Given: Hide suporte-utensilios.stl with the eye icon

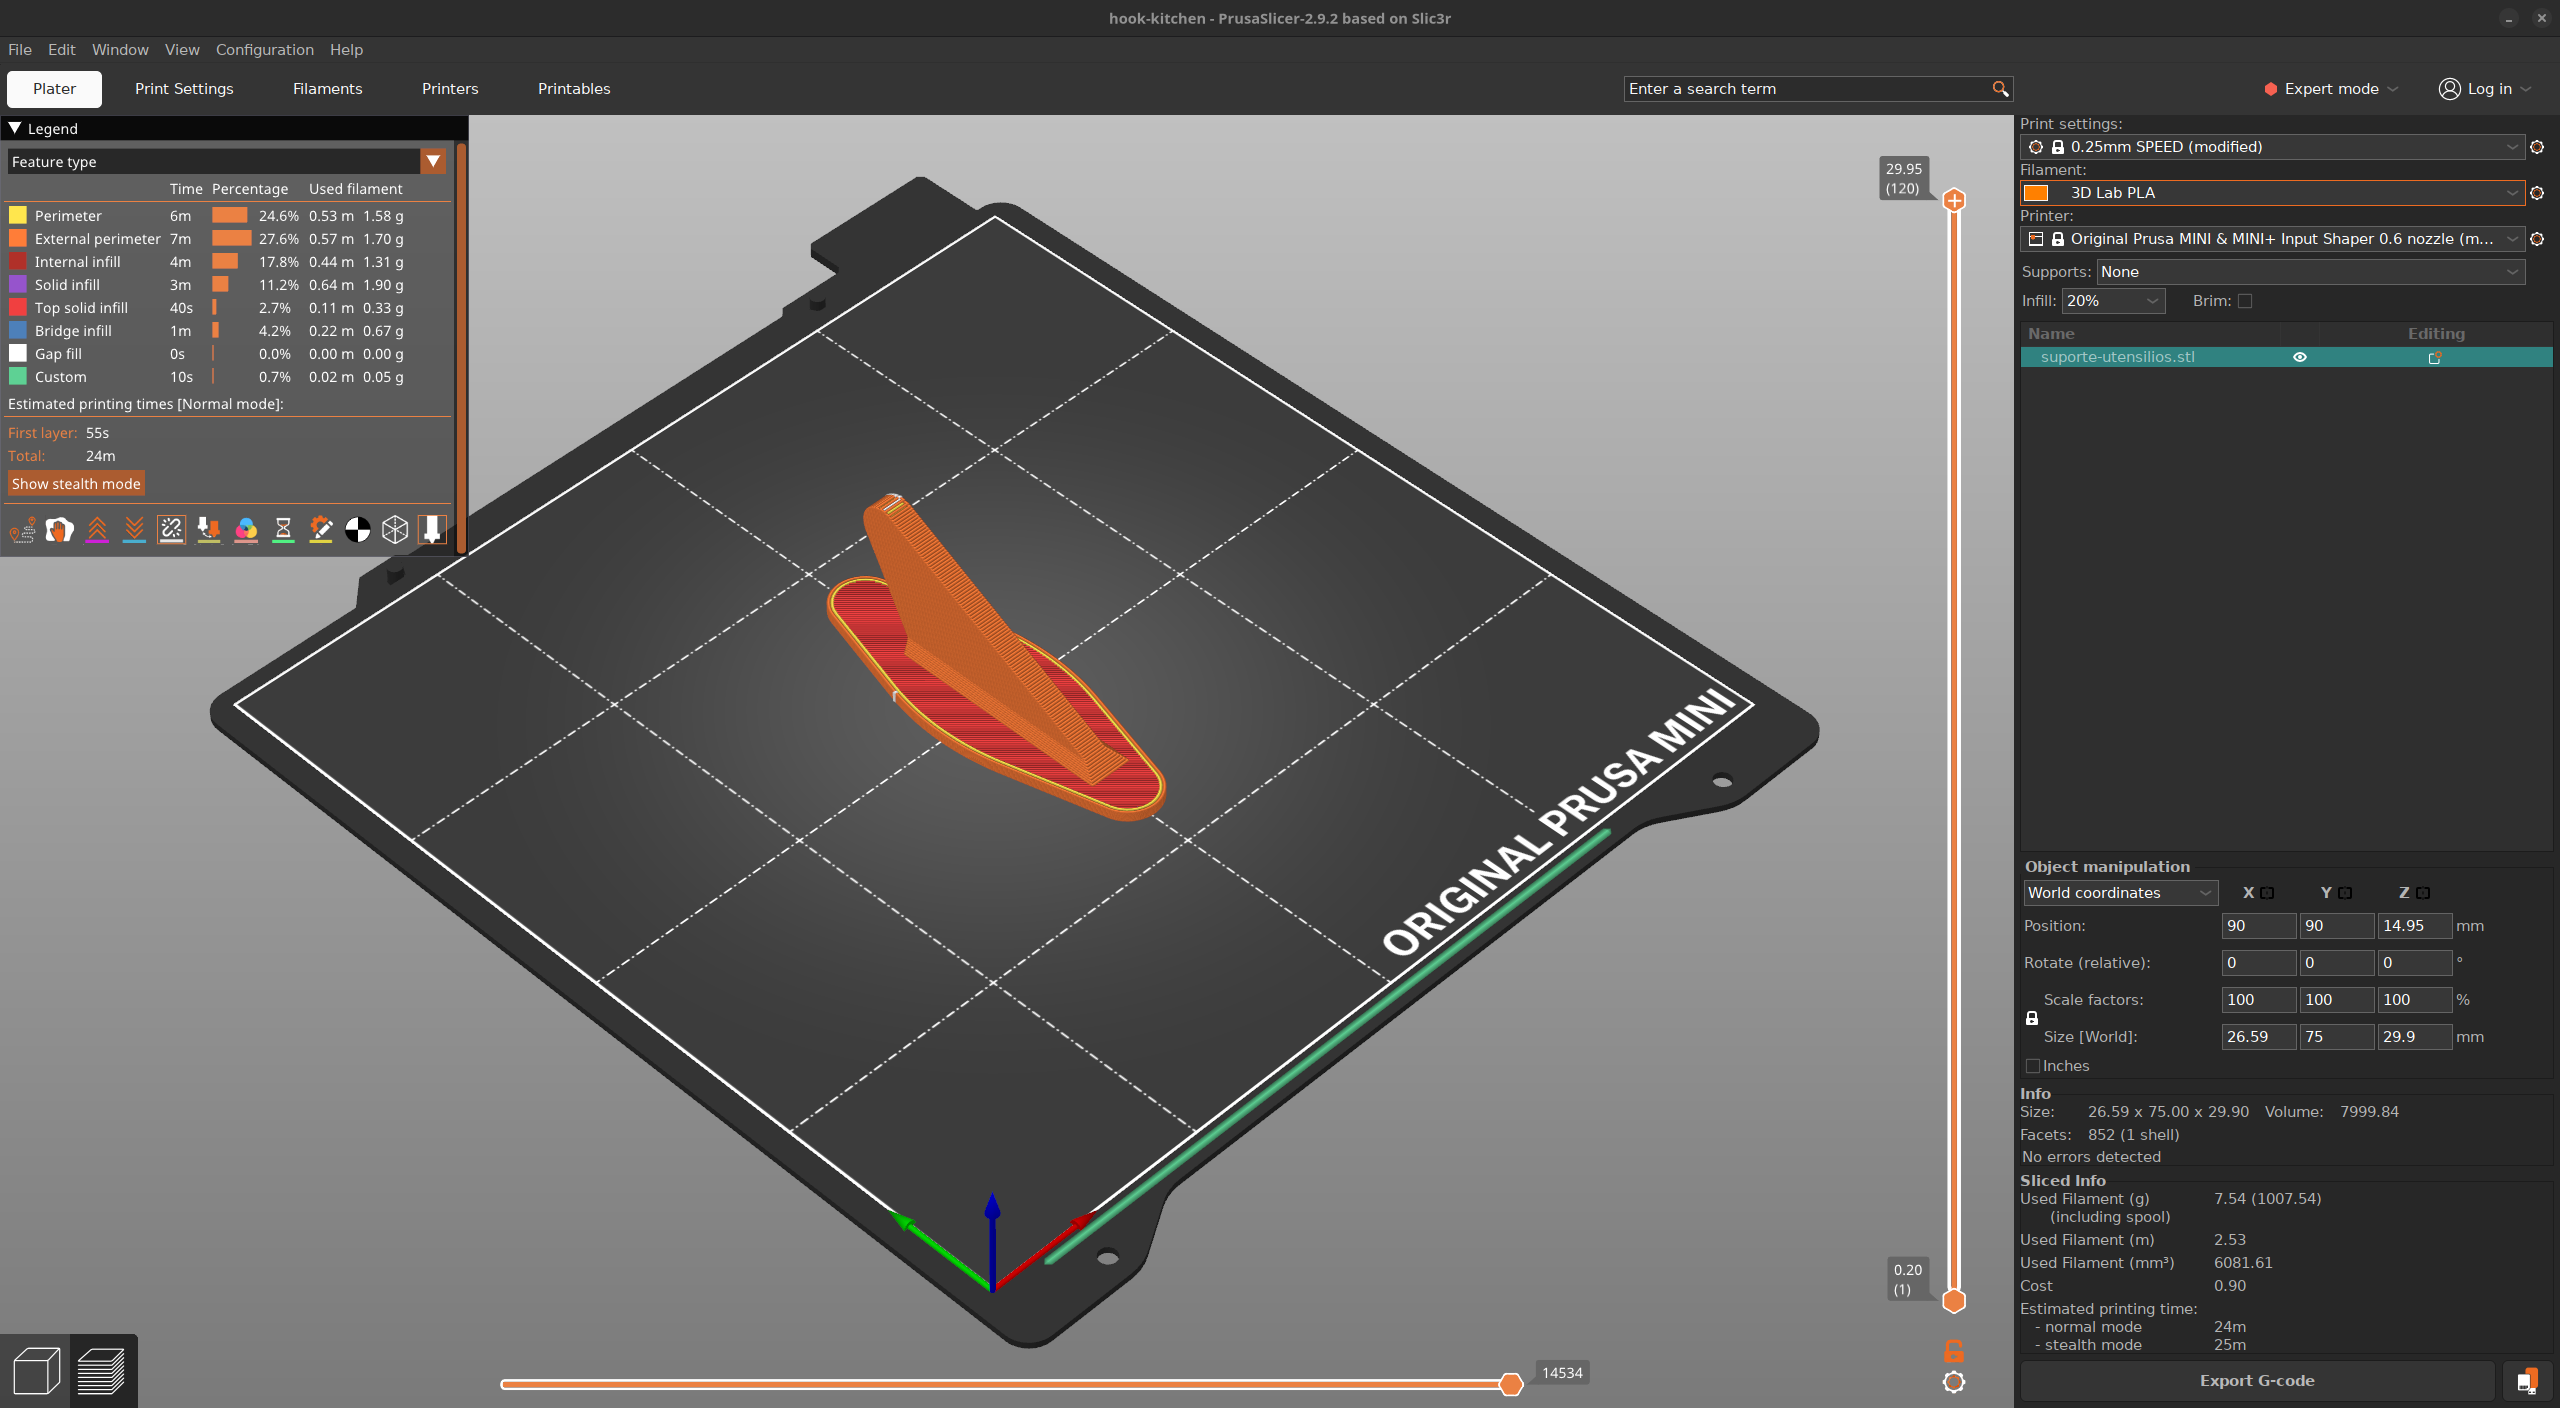Looking at the screenshot, I should click(x=2300, y=357).
